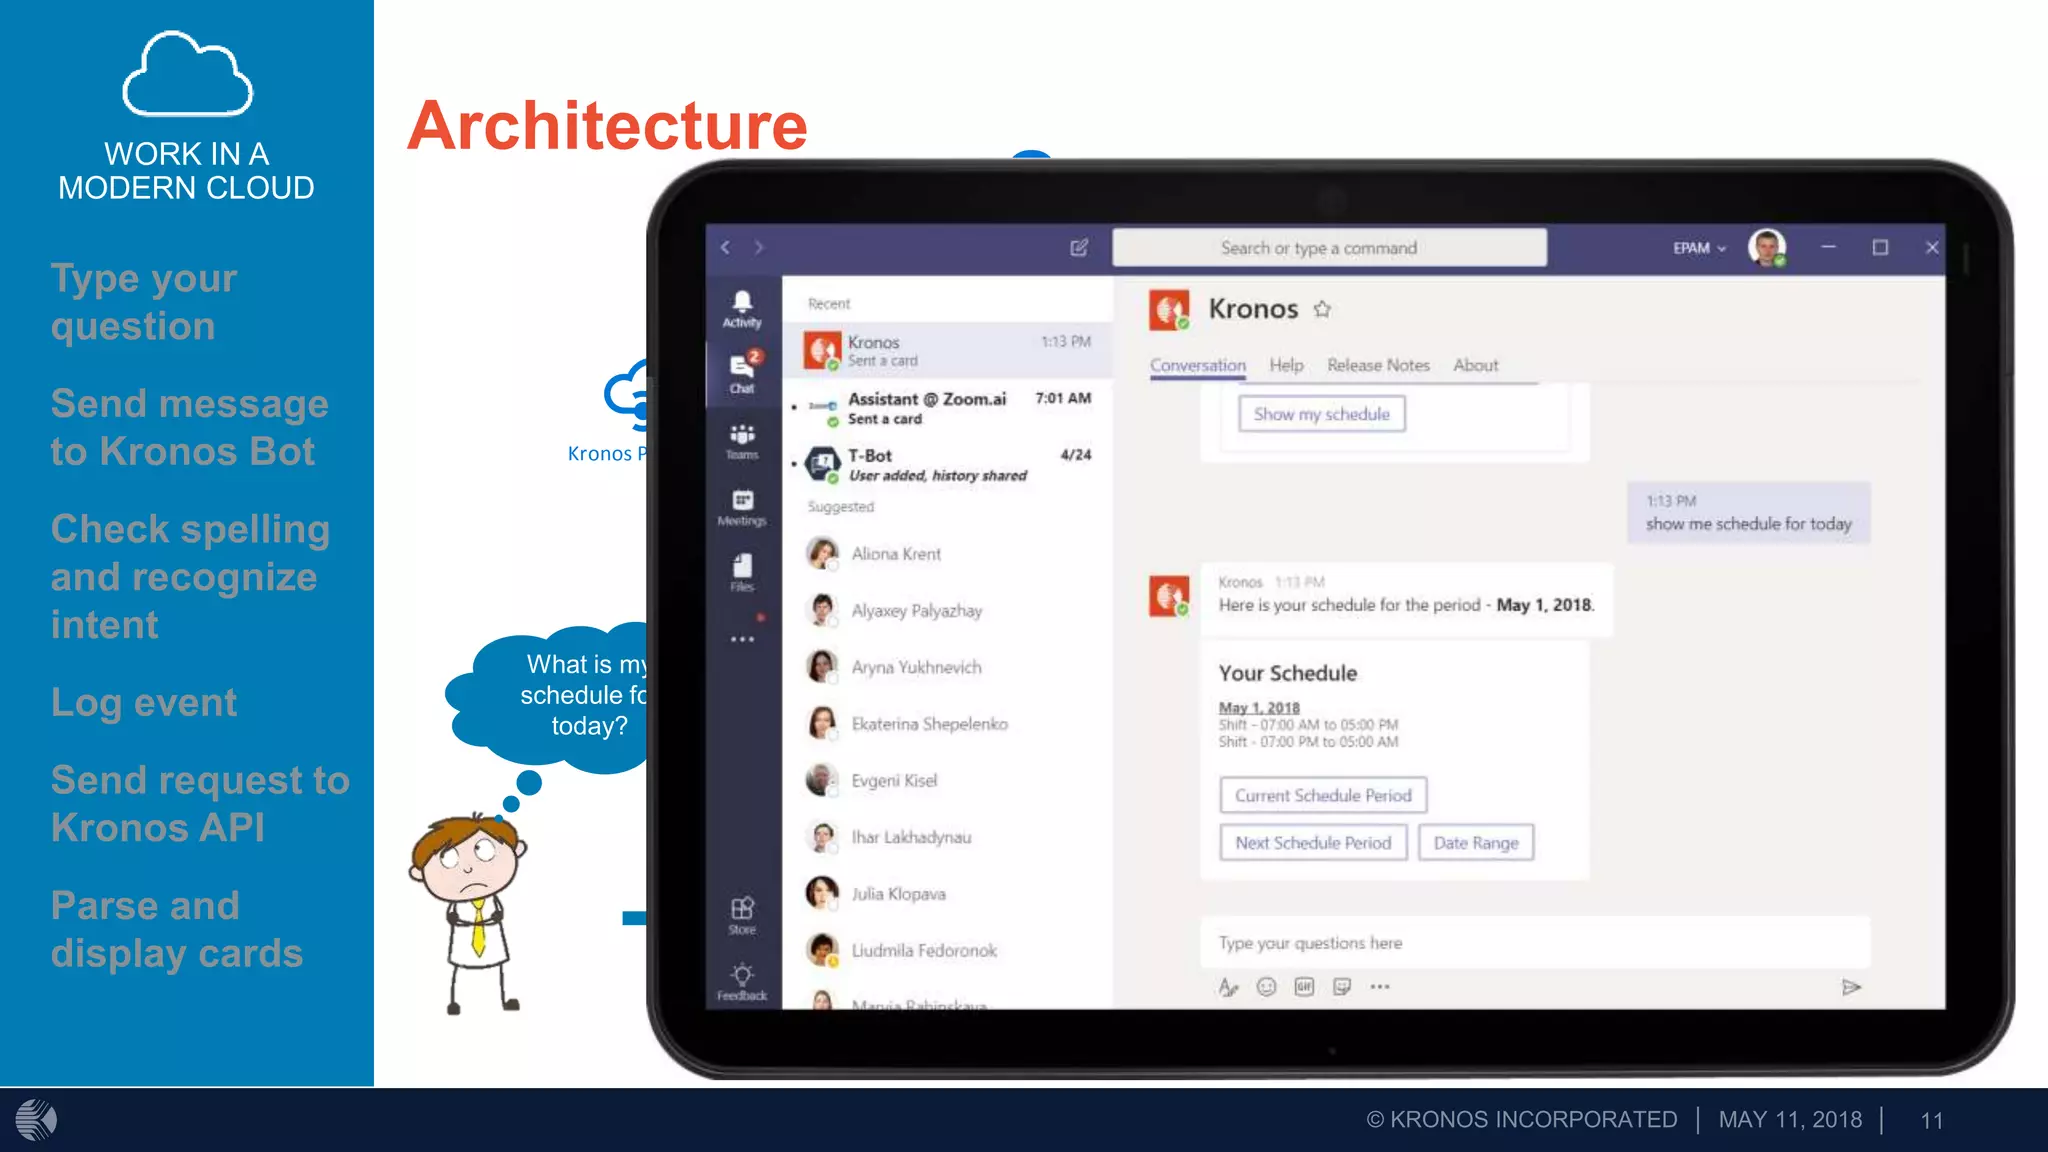2048x1152 pixels.
Task: Open the Teams icon in sidebar
Action: pos(742,441)
